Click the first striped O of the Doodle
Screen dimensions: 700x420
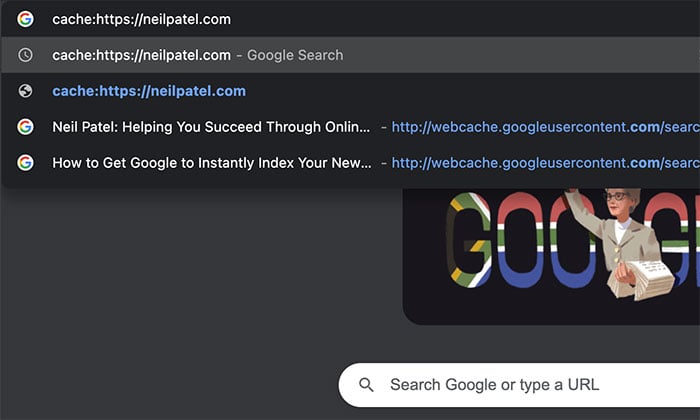(520, 240)
